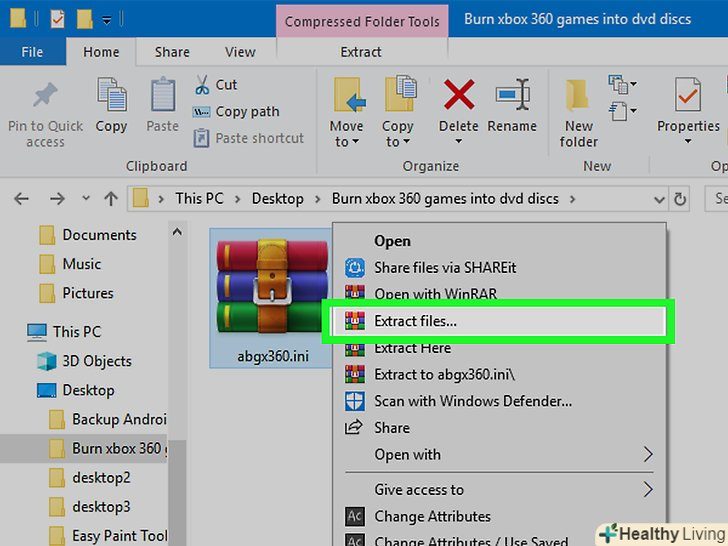Click the Paste shortcut icon

point(201,138)
